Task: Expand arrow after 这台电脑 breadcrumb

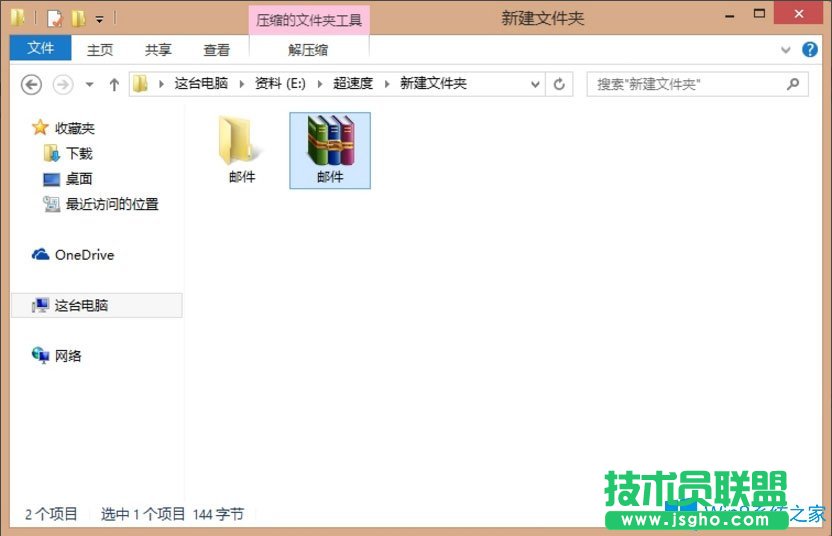Action: click(241, 84)
